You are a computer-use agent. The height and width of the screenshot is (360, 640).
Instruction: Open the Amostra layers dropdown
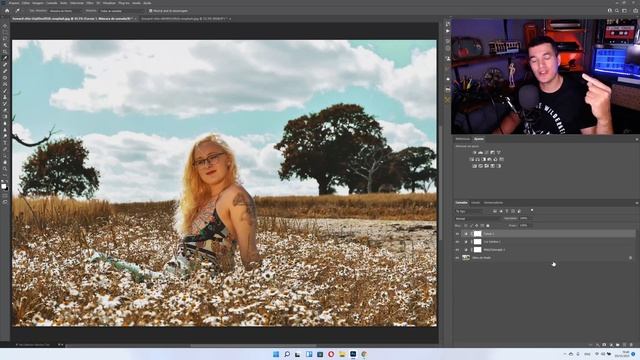point(122,11)
